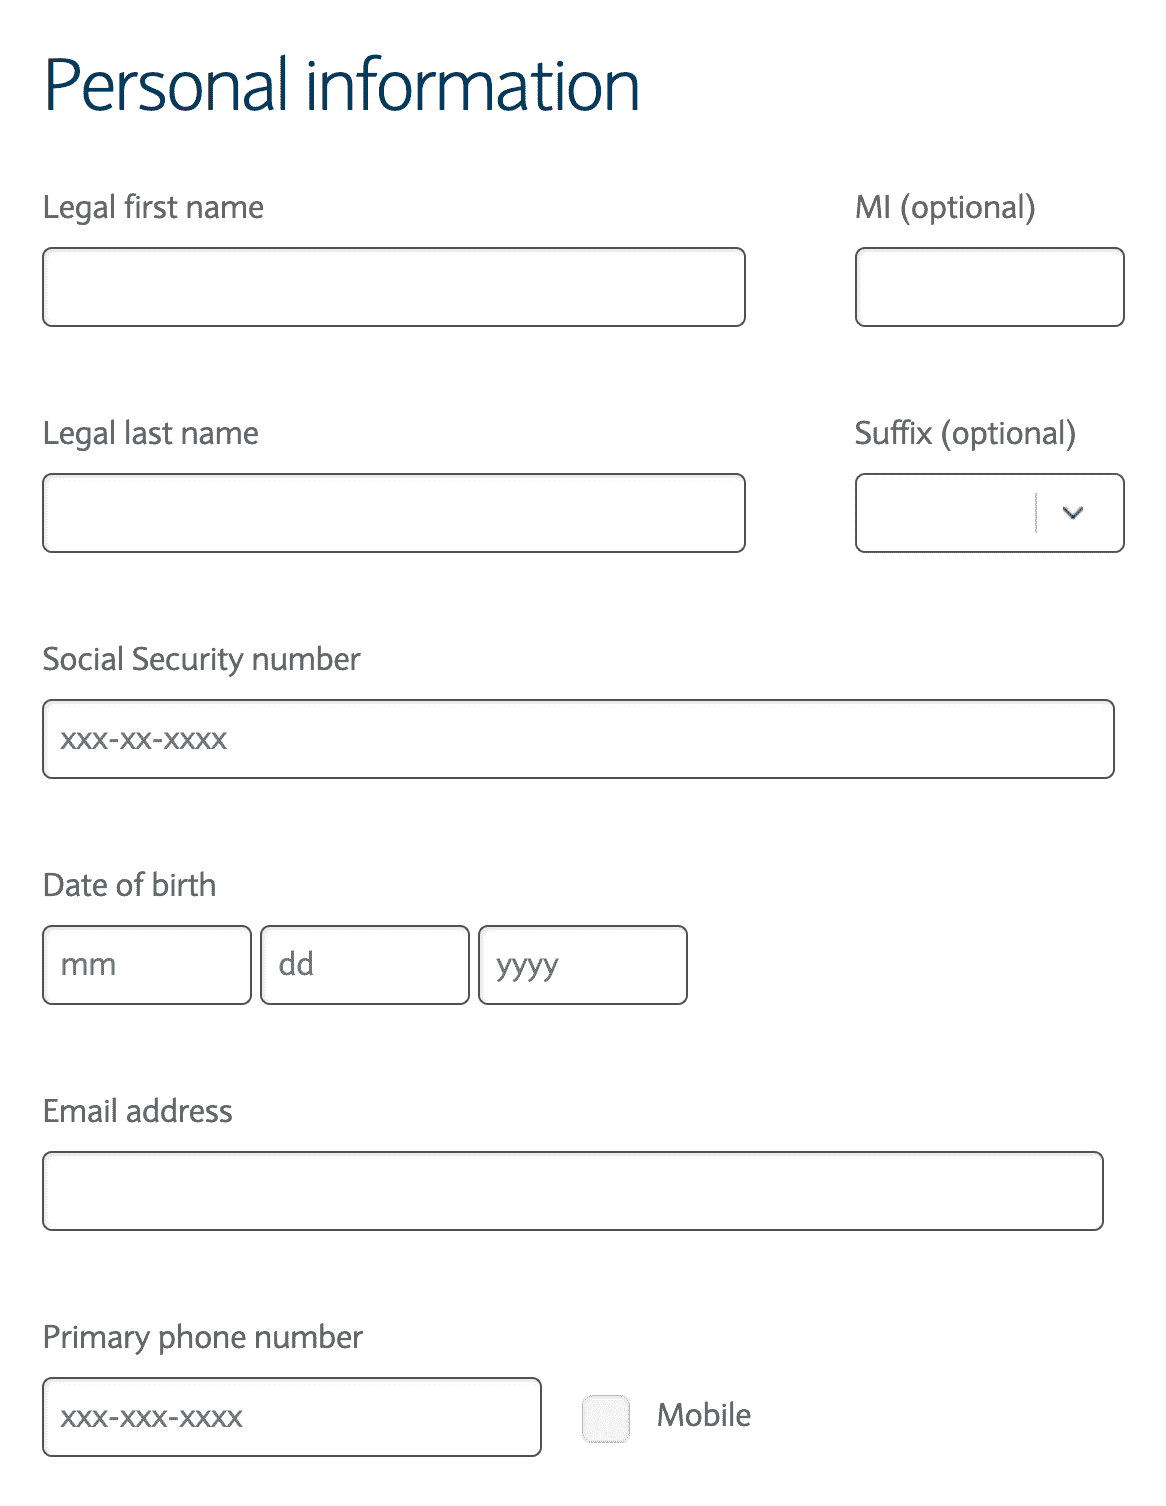This screenshot has height=1506, width=1166.
Task: Click the "Primary phone number" label
Action: coord(202,1337)
